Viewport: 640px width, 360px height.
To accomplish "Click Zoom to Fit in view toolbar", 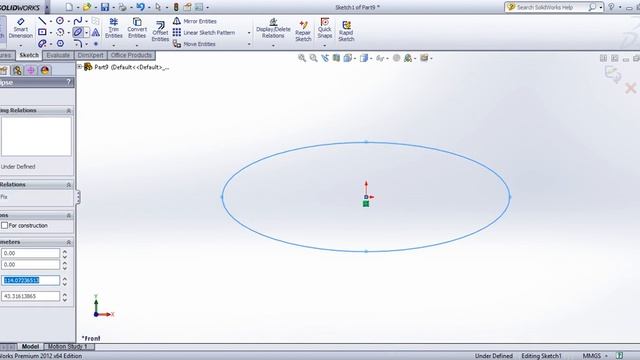I will 302,58.
